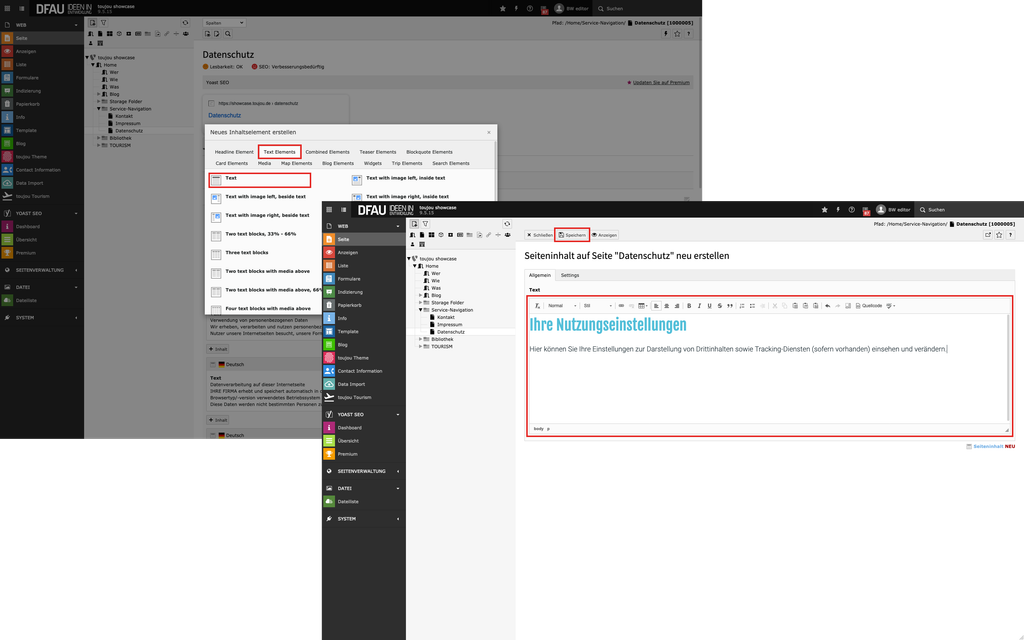1024x640 pixels.
Task: Click the Italic icon in the editor toolbar
Action: click(699, 306)
